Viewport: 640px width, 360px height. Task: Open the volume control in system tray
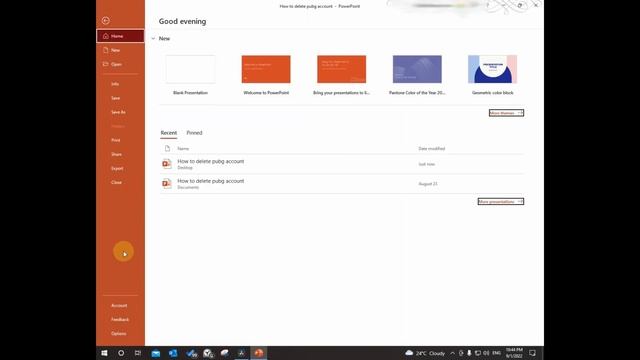click(x=486, y=353)
